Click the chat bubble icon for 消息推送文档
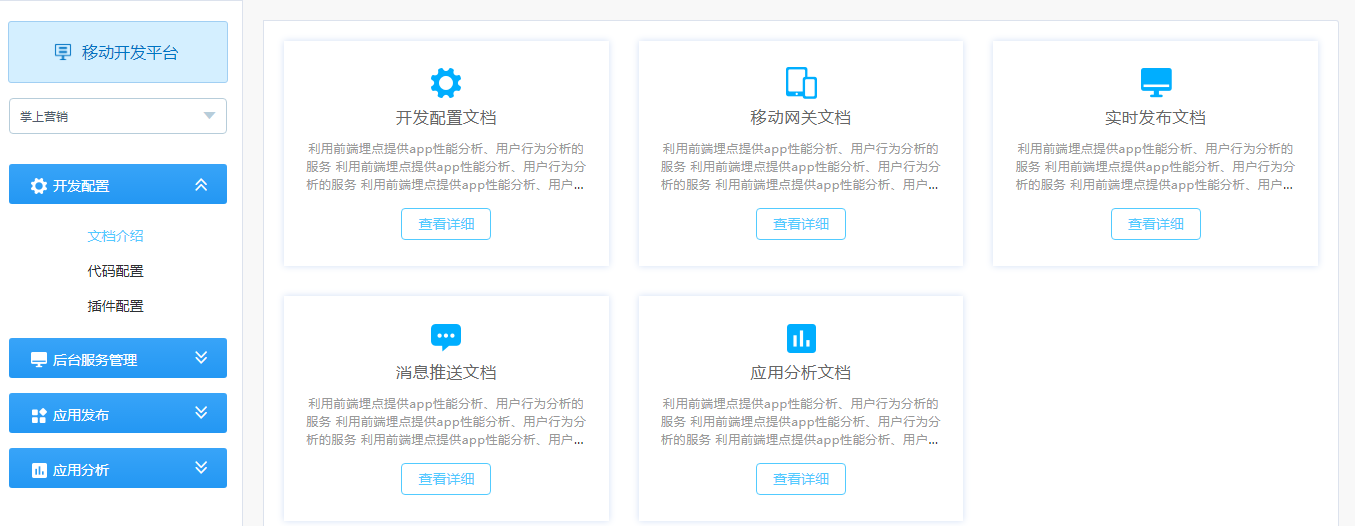Viewport: 1355px width, 526px height. click(445, 338)
